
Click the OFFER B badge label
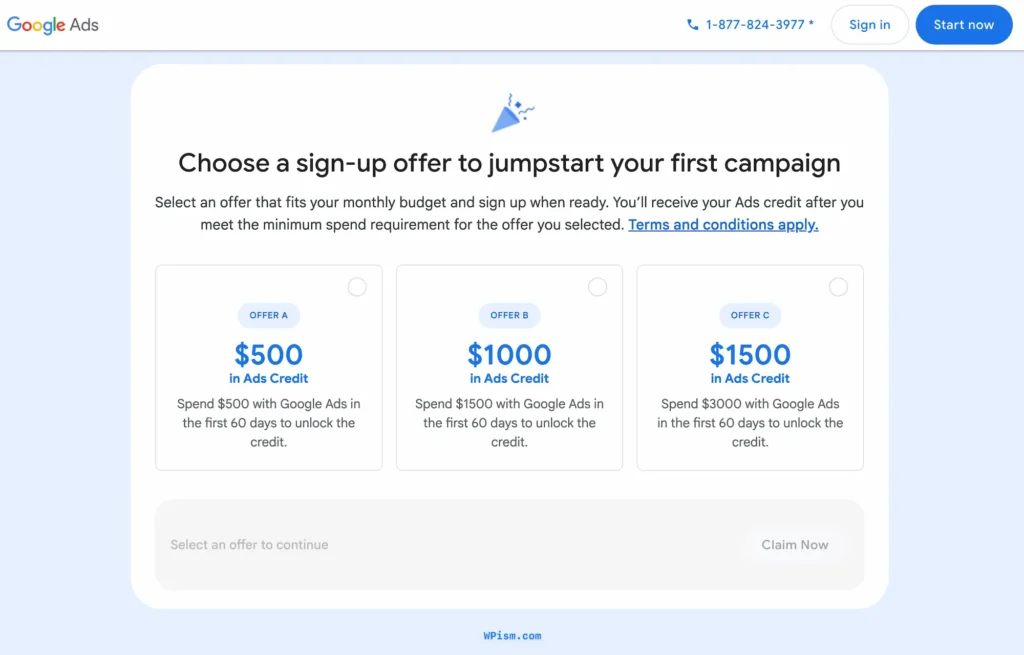click(x=509, y=315)
